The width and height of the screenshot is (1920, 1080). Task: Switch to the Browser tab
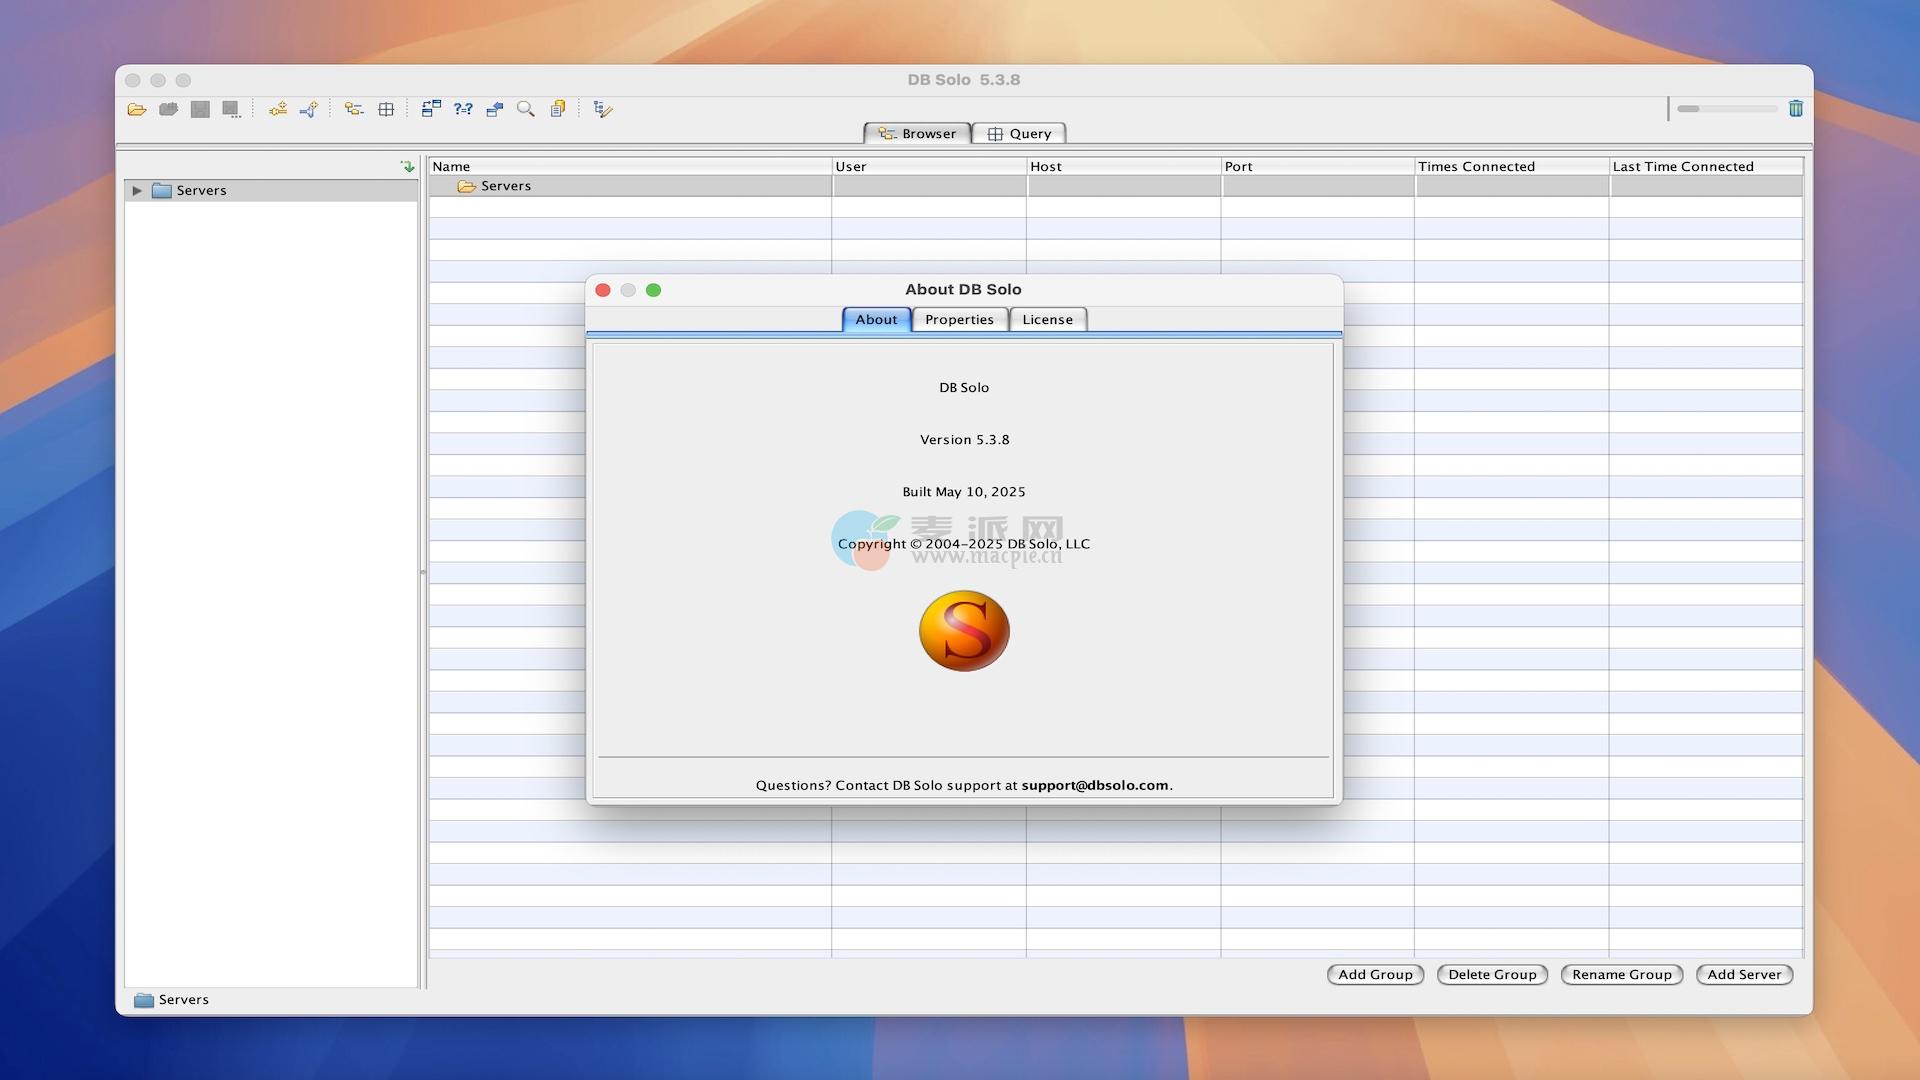(917, 133)
